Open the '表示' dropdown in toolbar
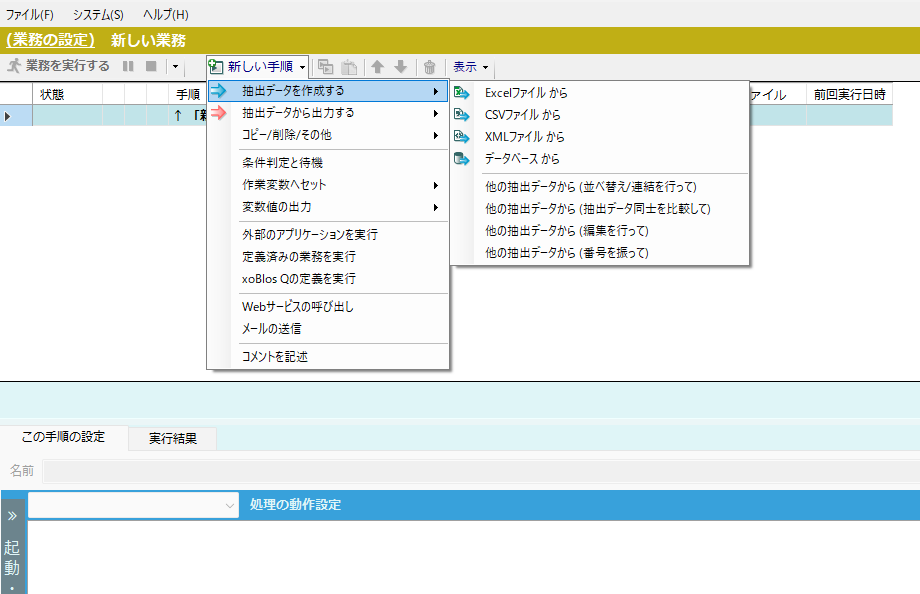Image resolution: width=920 pixels, height=594 pixels. pos(470,67)
